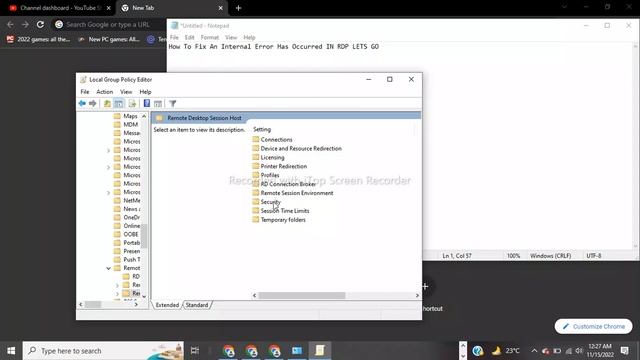Focus the Chrome address bar
The width and height of the screenshot is (640, 360).
pos(108,24)
